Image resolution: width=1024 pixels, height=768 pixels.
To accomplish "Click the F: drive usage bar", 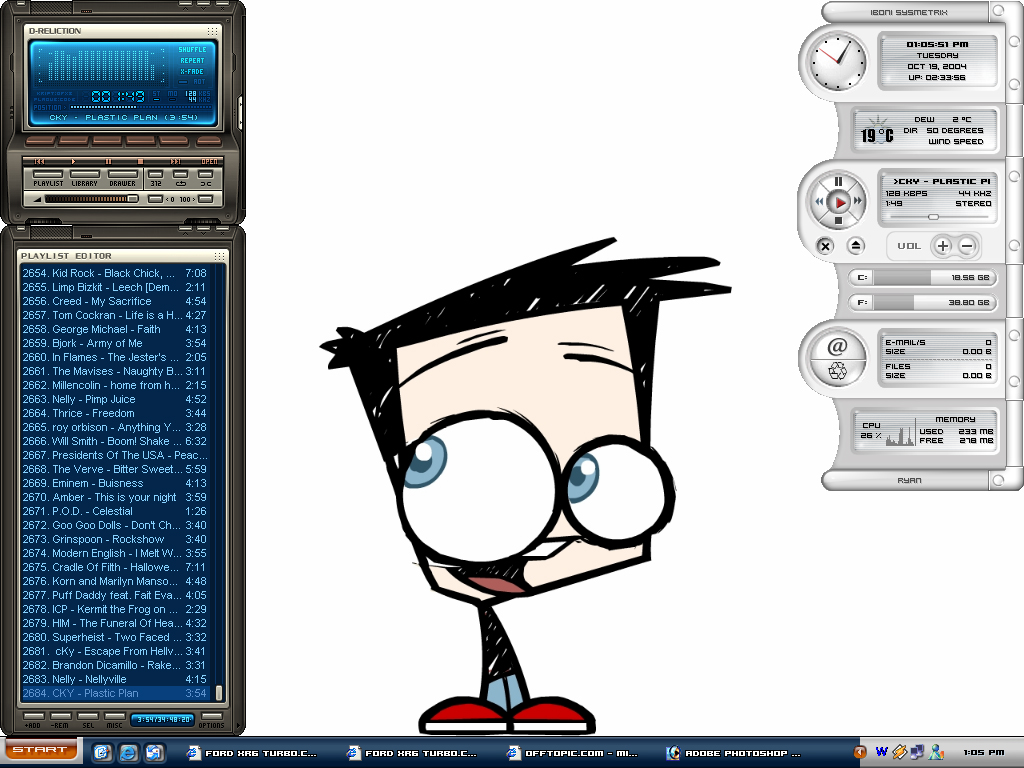I will (x=922, y=302).
